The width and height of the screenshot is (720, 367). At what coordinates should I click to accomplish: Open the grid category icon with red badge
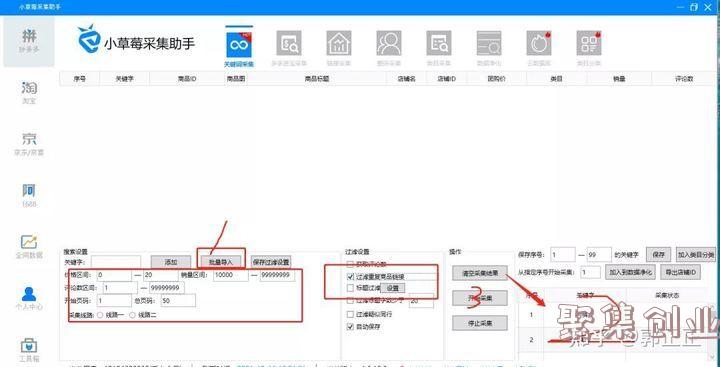589,44
